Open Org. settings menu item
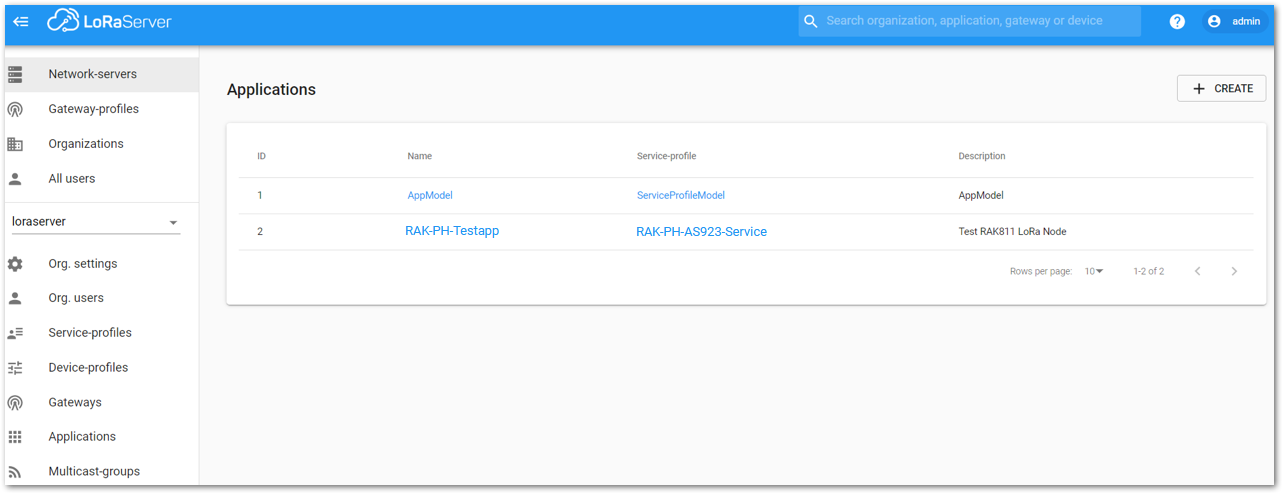 pyautogui.click(x=102, y=264)
